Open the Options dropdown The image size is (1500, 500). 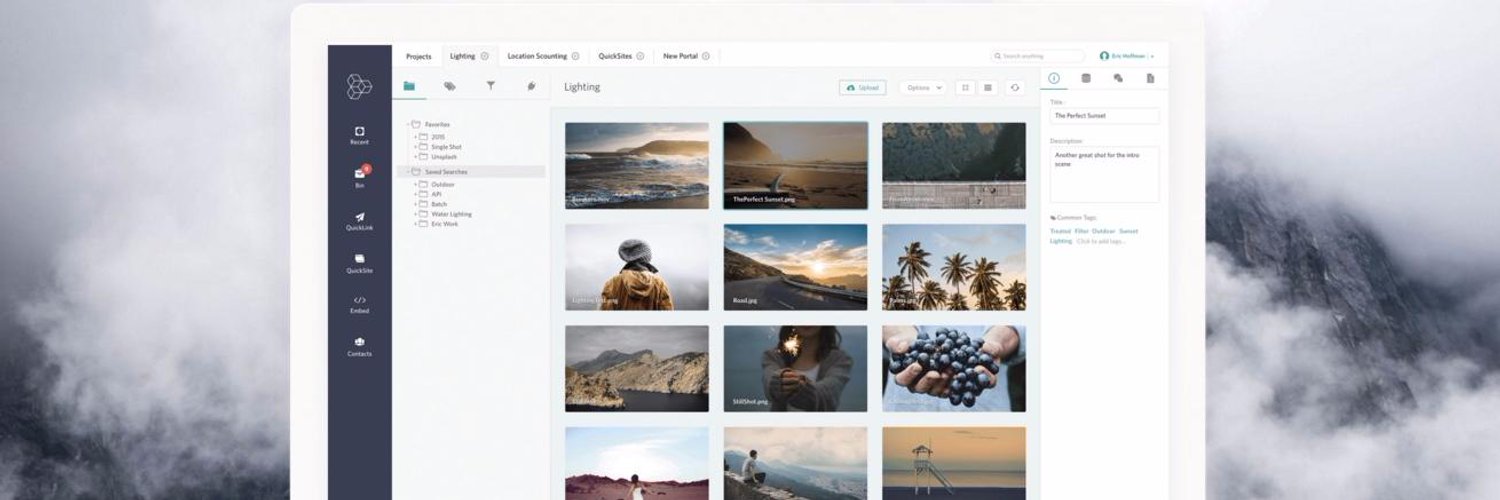[x=922, y=88]
